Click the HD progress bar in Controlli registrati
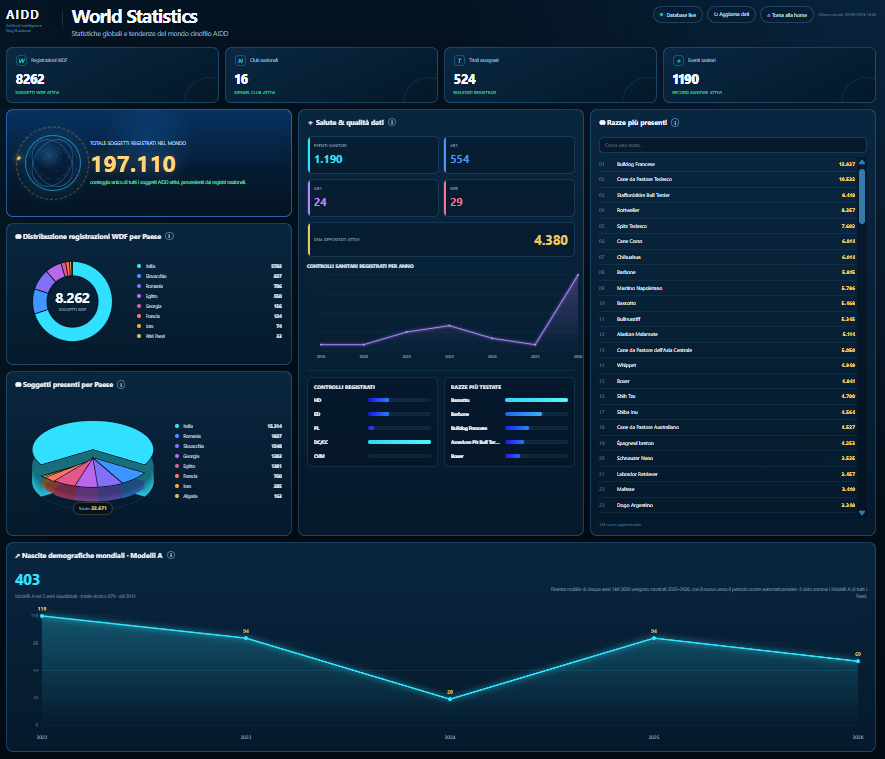 (399, 400)
